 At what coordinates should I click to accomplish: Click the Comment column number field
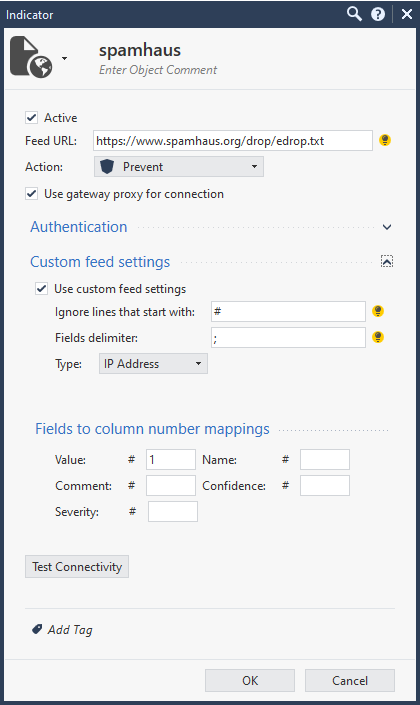pyautogui.click(x=171, y=486)
